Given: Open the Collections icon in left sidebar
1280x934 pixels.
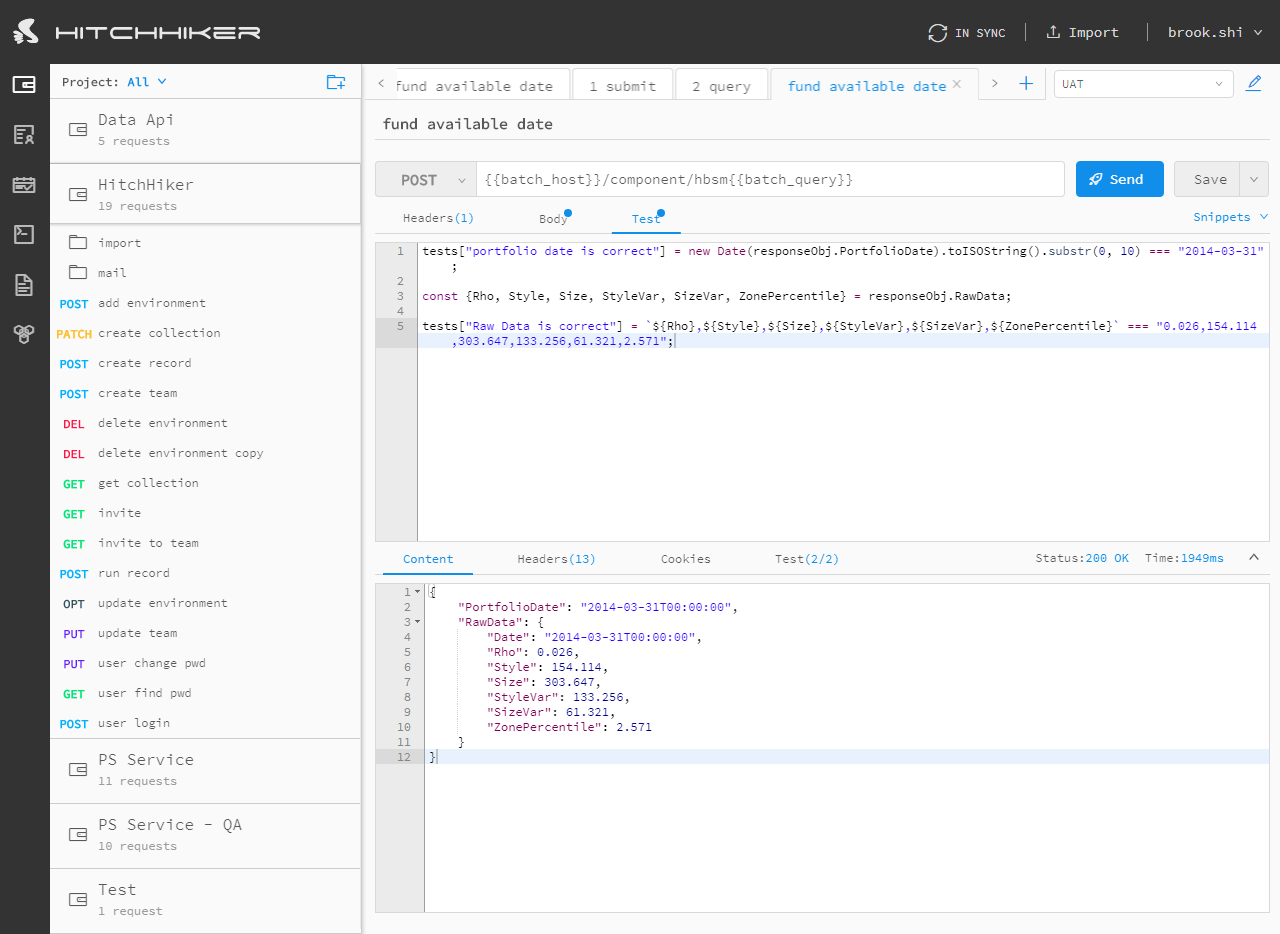Looking at the screenshot, I should pos(24,85).
